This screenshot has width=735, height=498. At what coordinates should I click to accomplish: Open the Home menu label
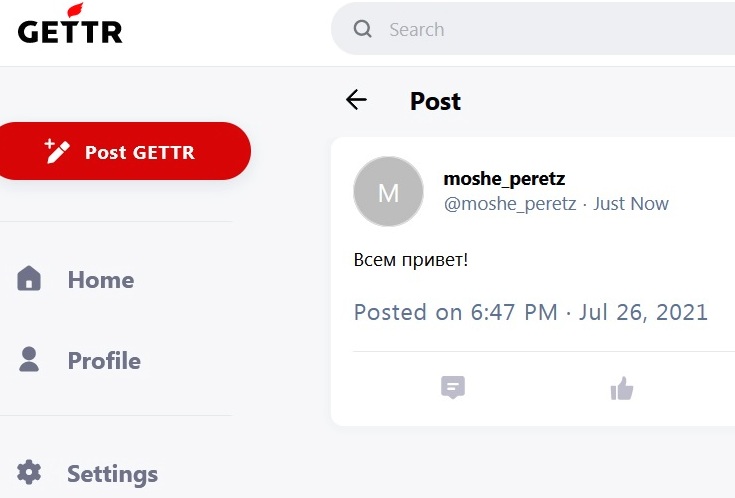pos(101,280)
